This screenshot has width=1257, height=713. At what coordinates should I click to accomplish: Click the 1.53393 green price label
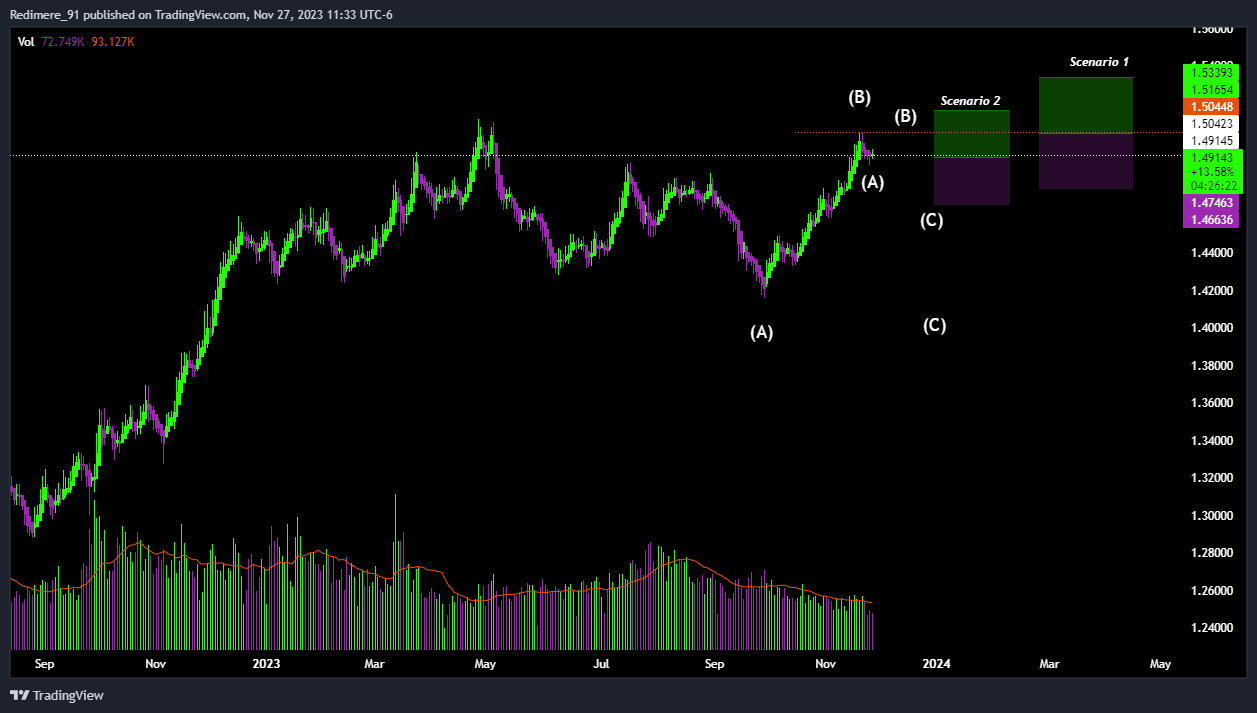click(1212, 73)
